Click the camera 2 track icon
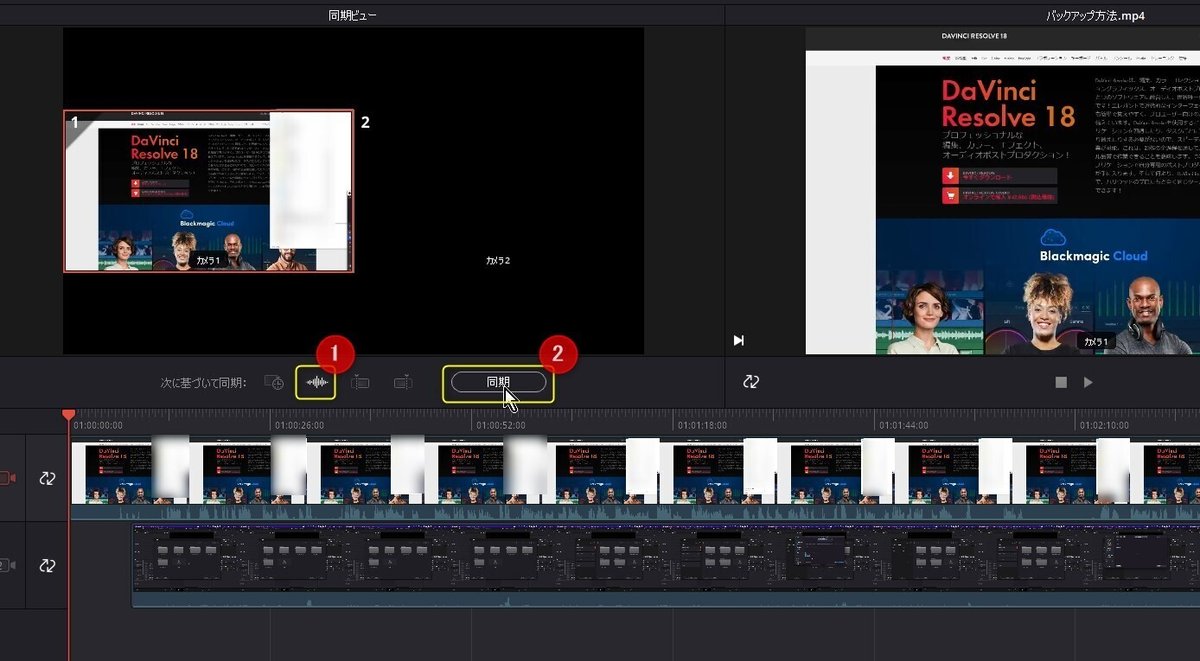Screen dimensions: 1200x661 pos(8,565)
